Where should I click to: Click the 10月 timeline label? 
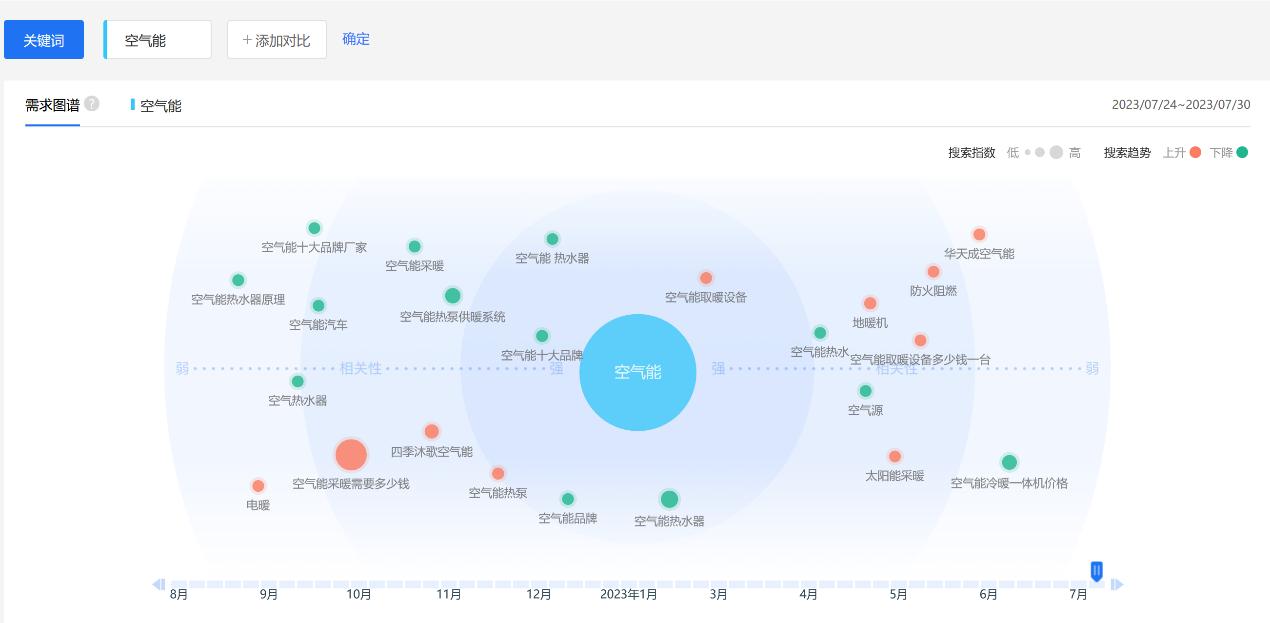click(x=359, y=594)
